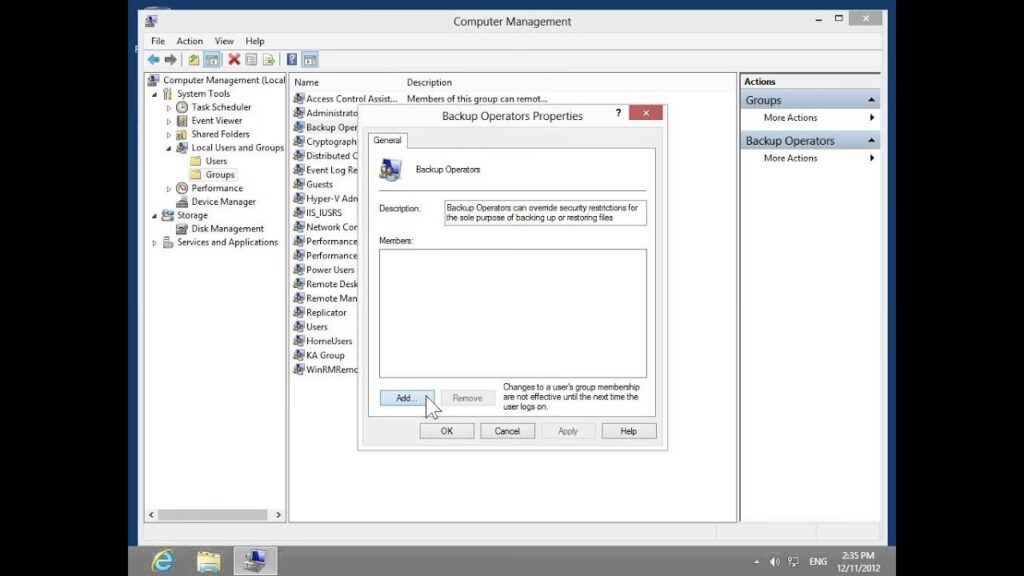Open File Explorer from the taskbar
This screenshot has width=1024, height=576.
[208, 560]
